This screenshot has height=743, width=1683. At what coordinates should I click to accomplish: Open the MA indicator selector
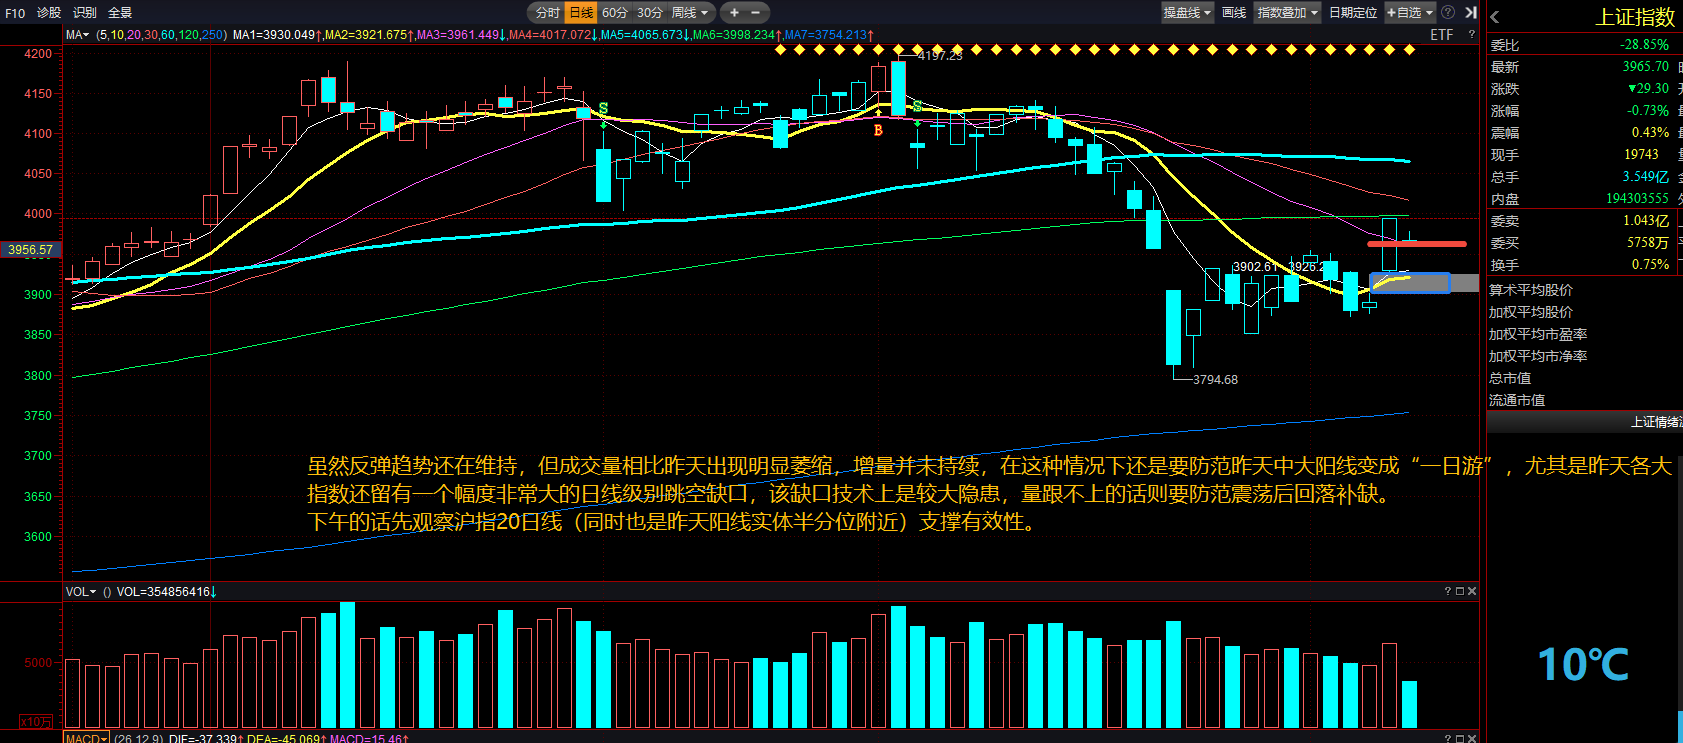click(78, 35)
